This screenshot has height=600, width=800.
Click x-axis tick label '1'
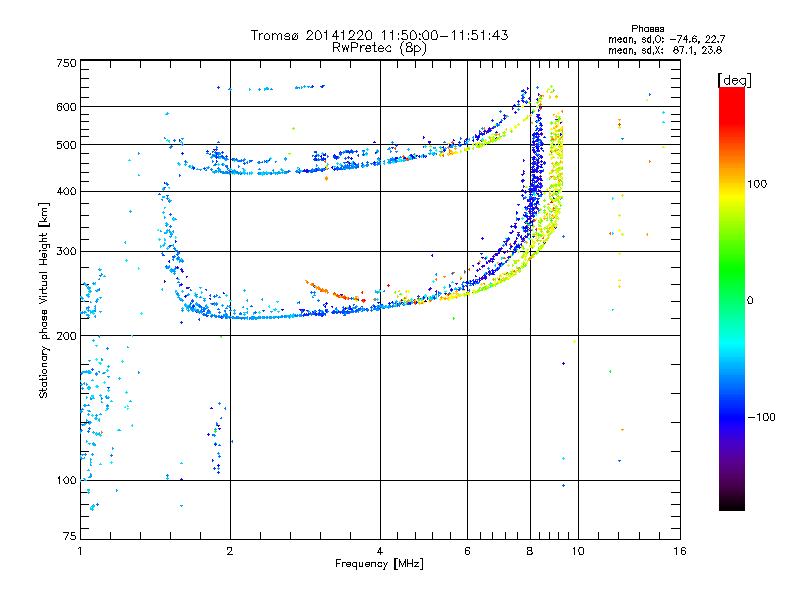pos(80,551)
